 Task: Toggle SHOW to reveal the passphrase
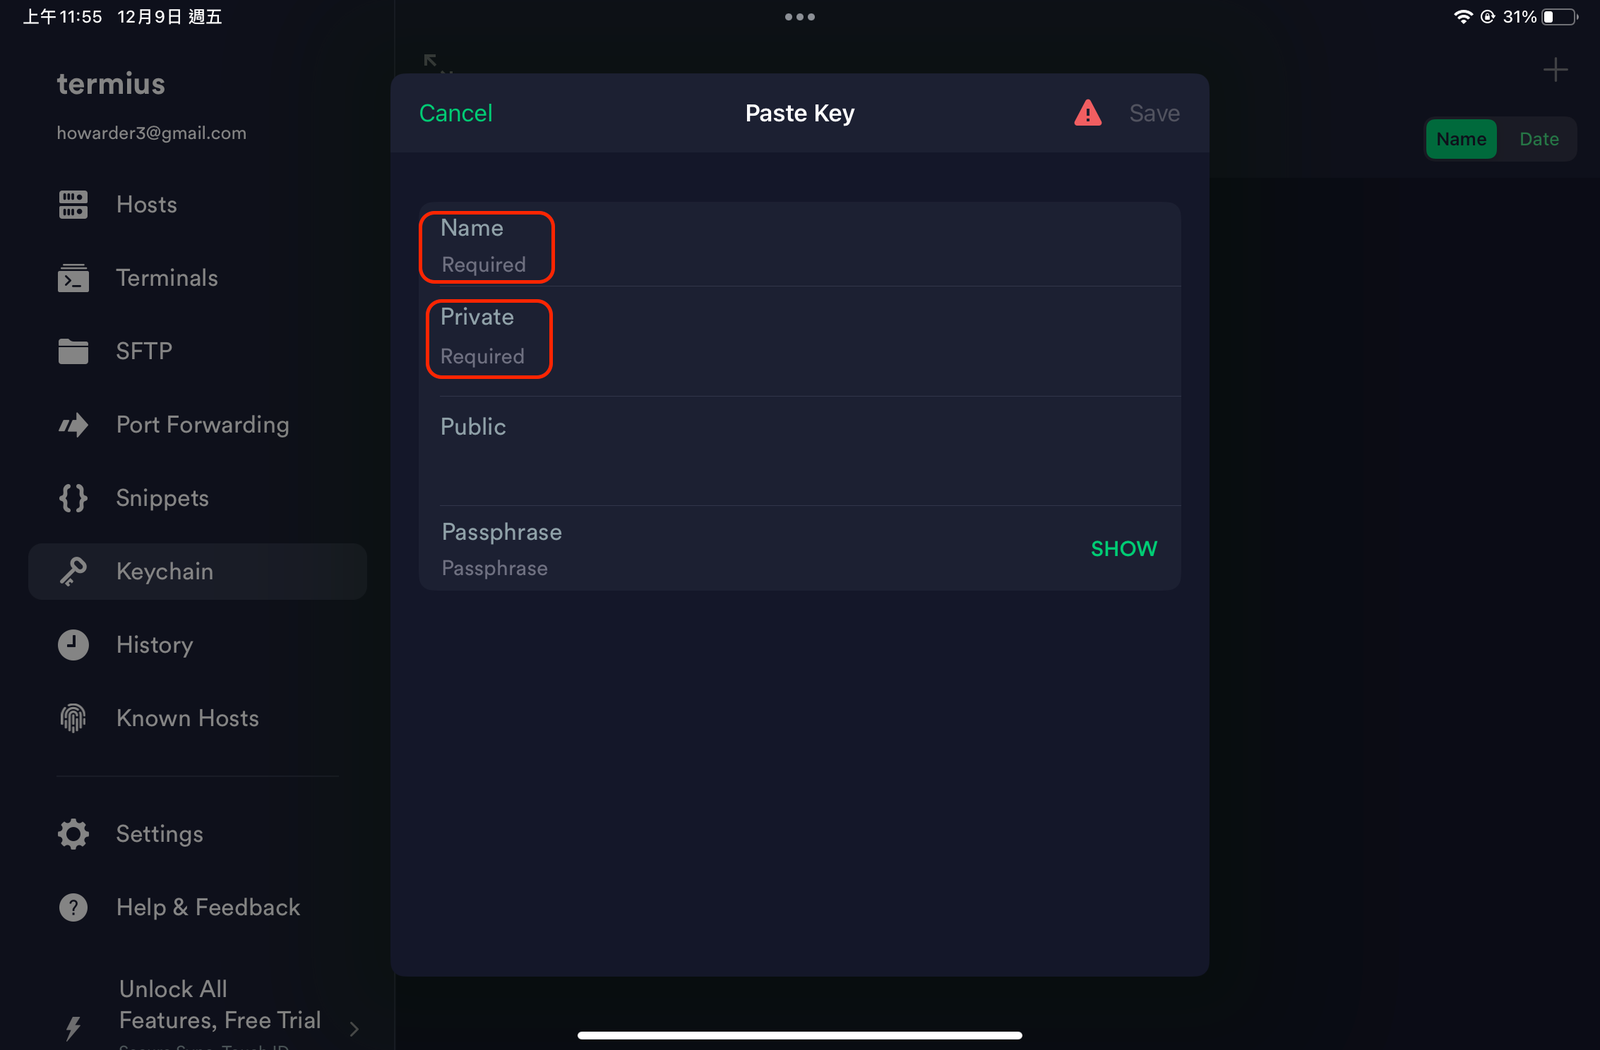(1123, 549)
